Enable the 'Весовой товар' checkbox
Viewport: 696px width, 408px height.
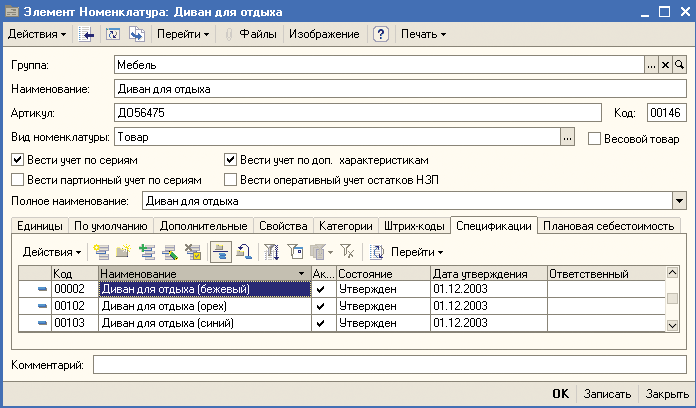(x=594, y=138)
